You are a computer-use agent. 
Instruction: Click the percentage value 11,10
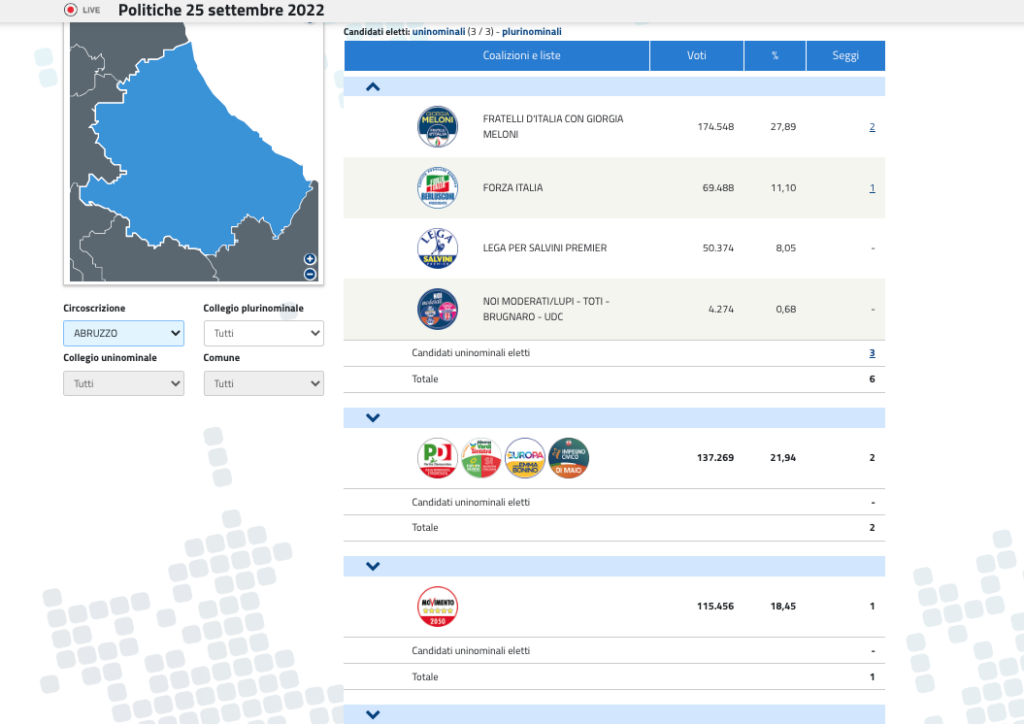[783, 187]
